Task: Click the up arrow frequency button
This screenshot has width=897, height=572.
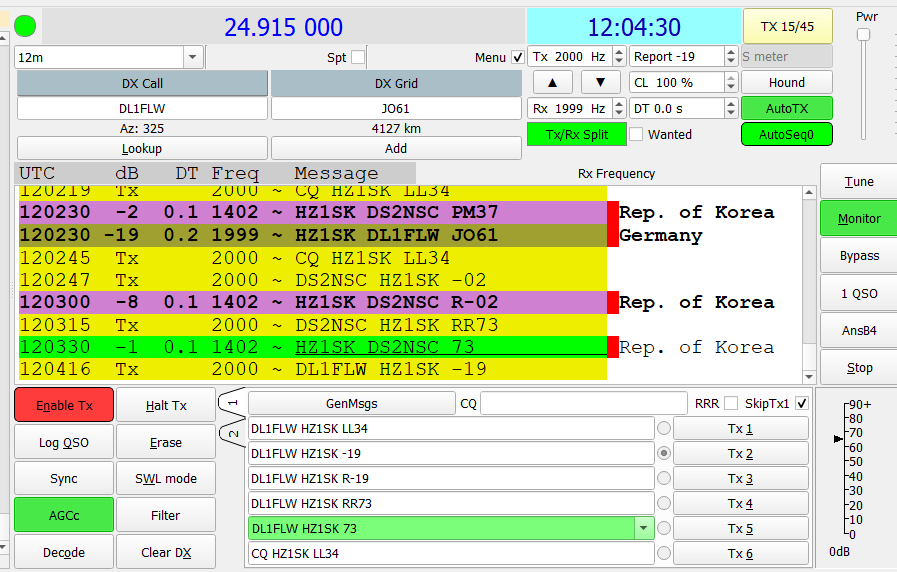Action: click(x=553, y=82)
